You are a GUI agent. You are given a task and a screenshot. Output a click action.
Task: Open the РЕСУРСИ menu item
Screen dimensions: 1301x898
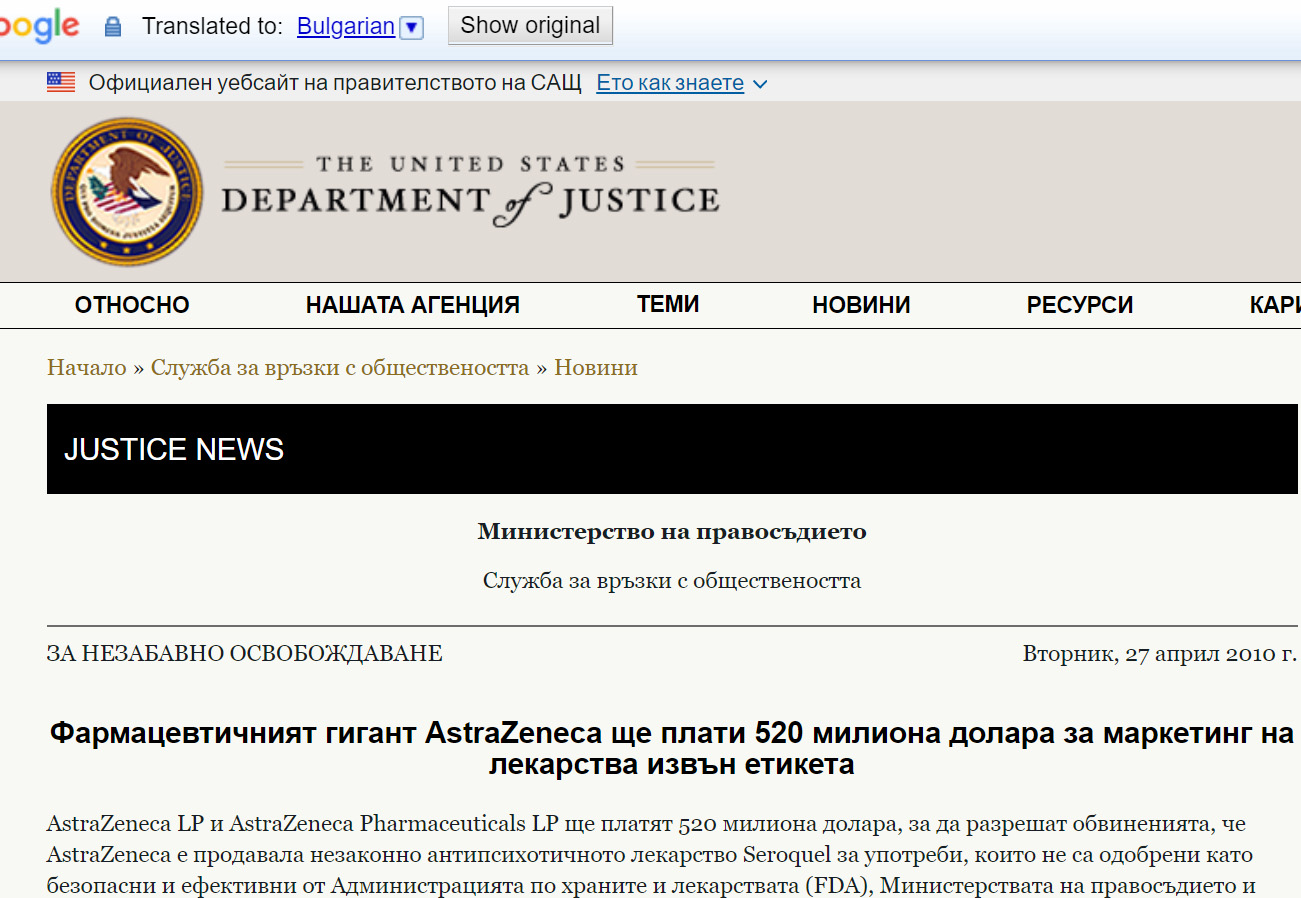pyautogui.click(x=1079, y=305)
